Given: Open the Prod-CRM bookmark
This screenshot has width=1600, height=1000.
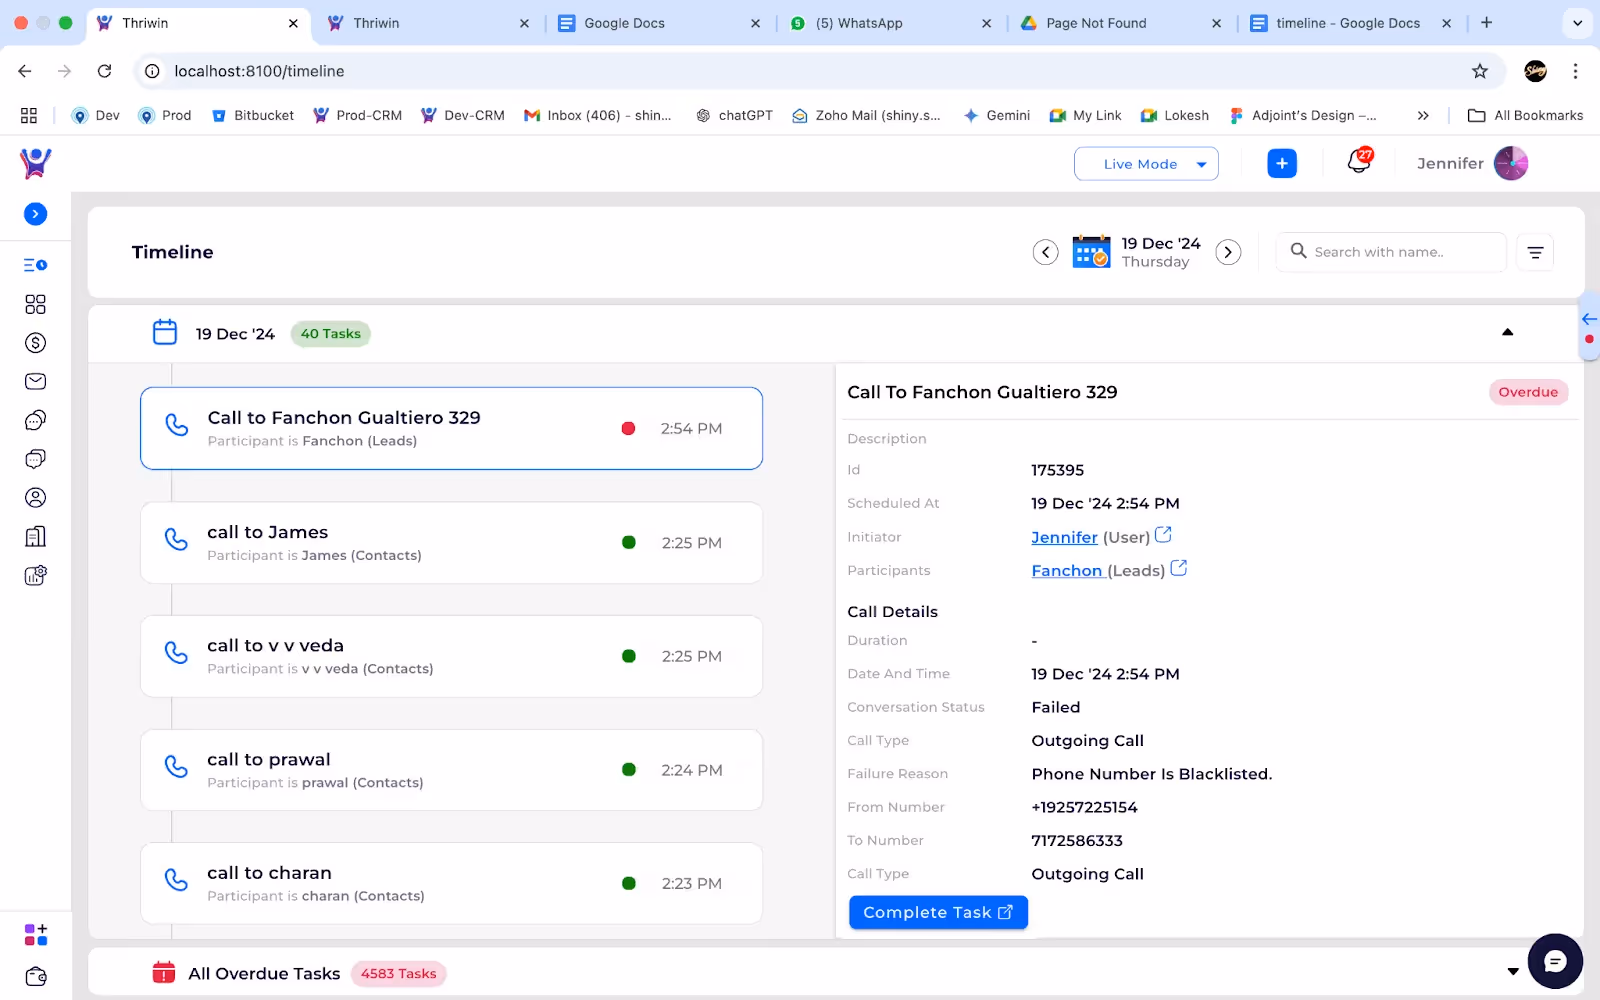Looking at the screenshot, I should point(357,115).
